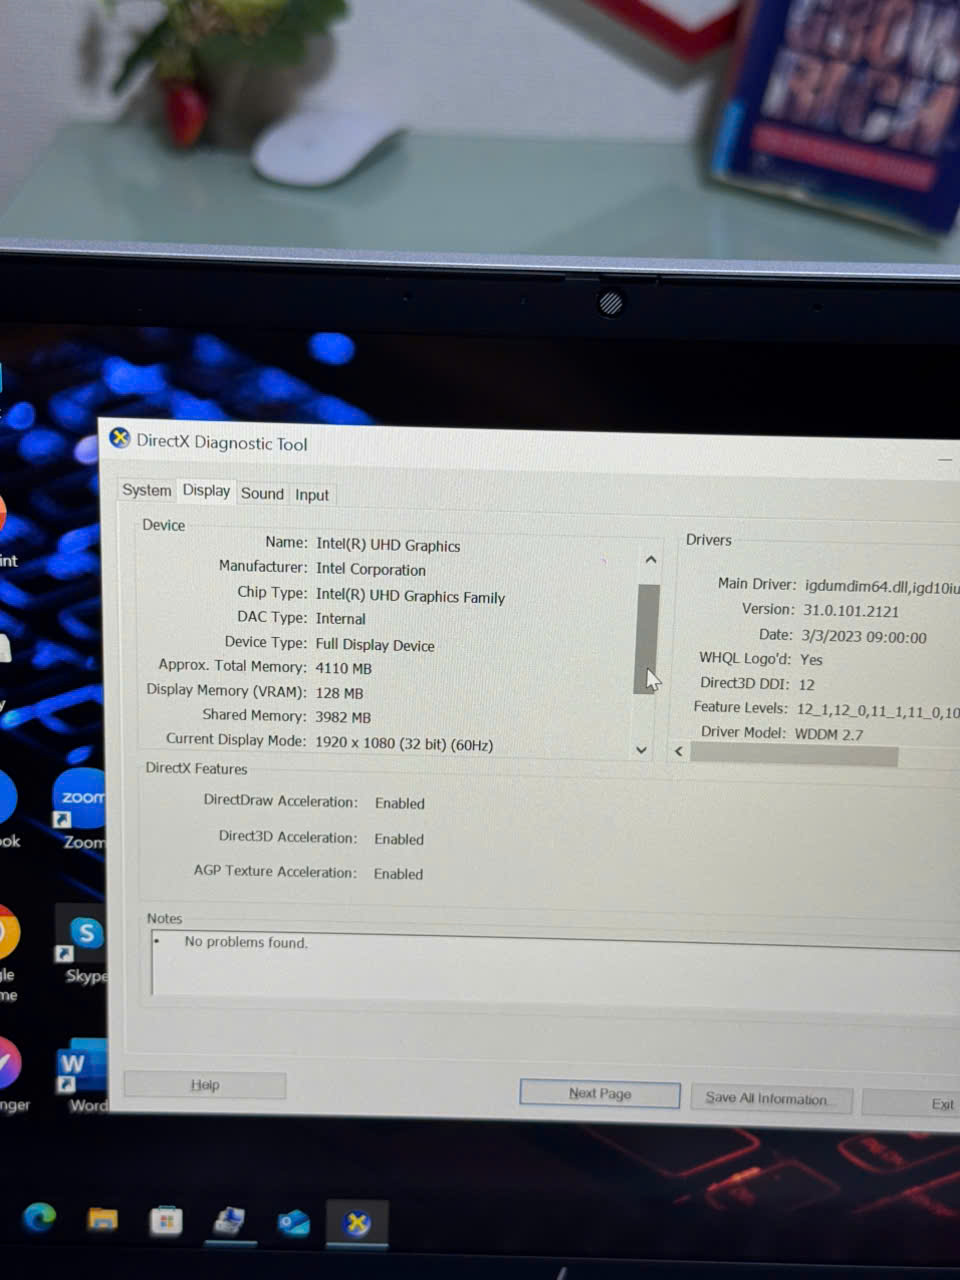The width and height of the screenshot is (960, 1280).
Task: Click the device name 'Intel(R) UHD Graphics'
Action: pos(388,545)
